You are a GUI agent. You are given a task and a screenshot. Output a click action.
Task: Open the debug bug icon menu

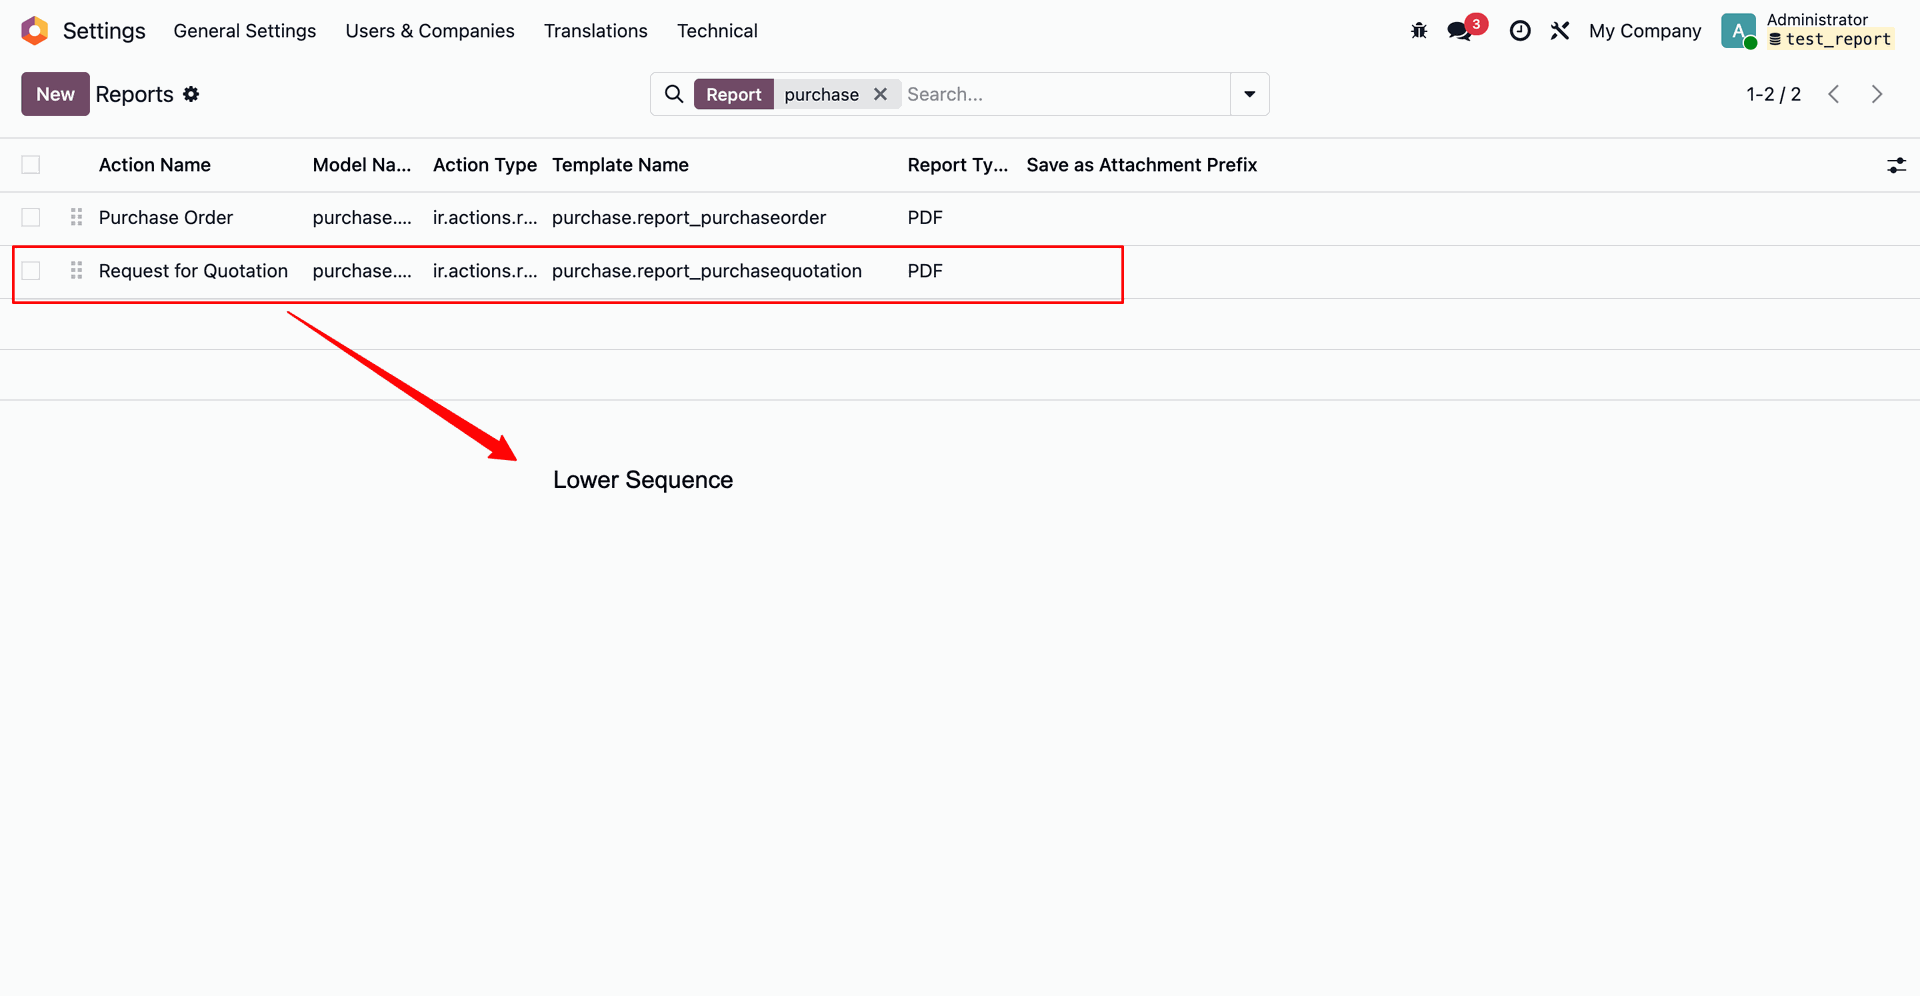[x=1419, y=31]
